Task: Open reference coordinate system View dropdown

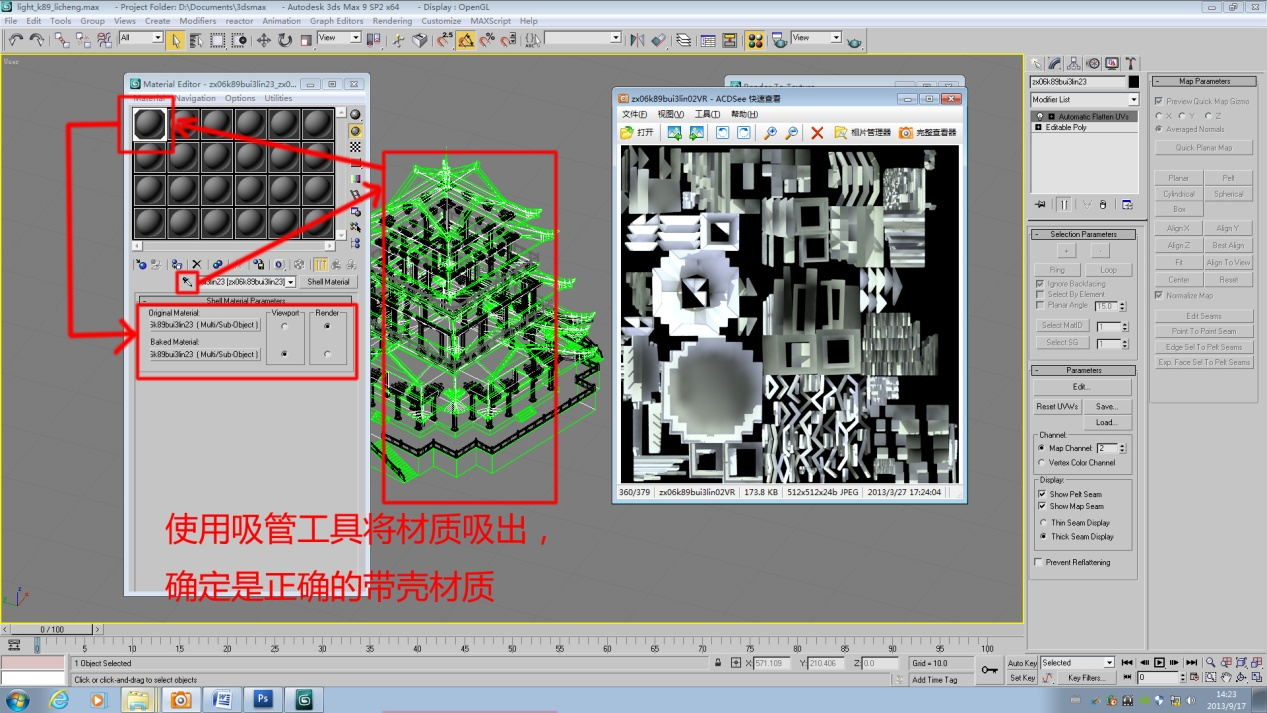Action: (355, 38)
